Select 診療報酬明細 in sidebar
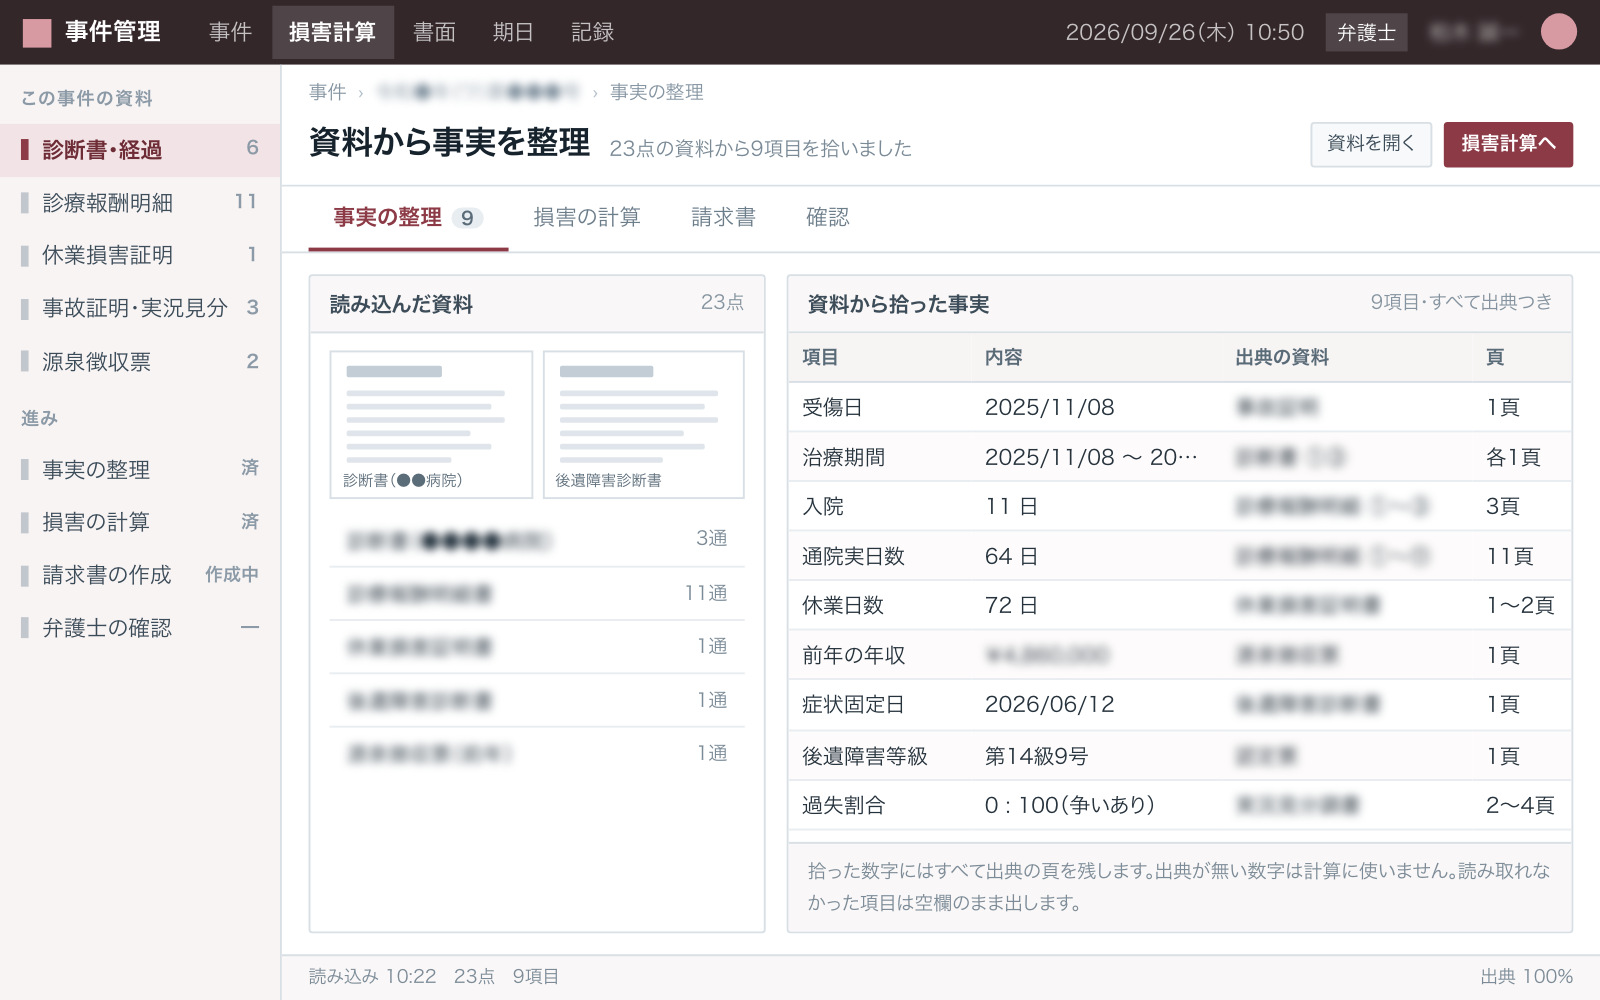This screenshot has width=1600, height=1000. click(x=140, y=203)
